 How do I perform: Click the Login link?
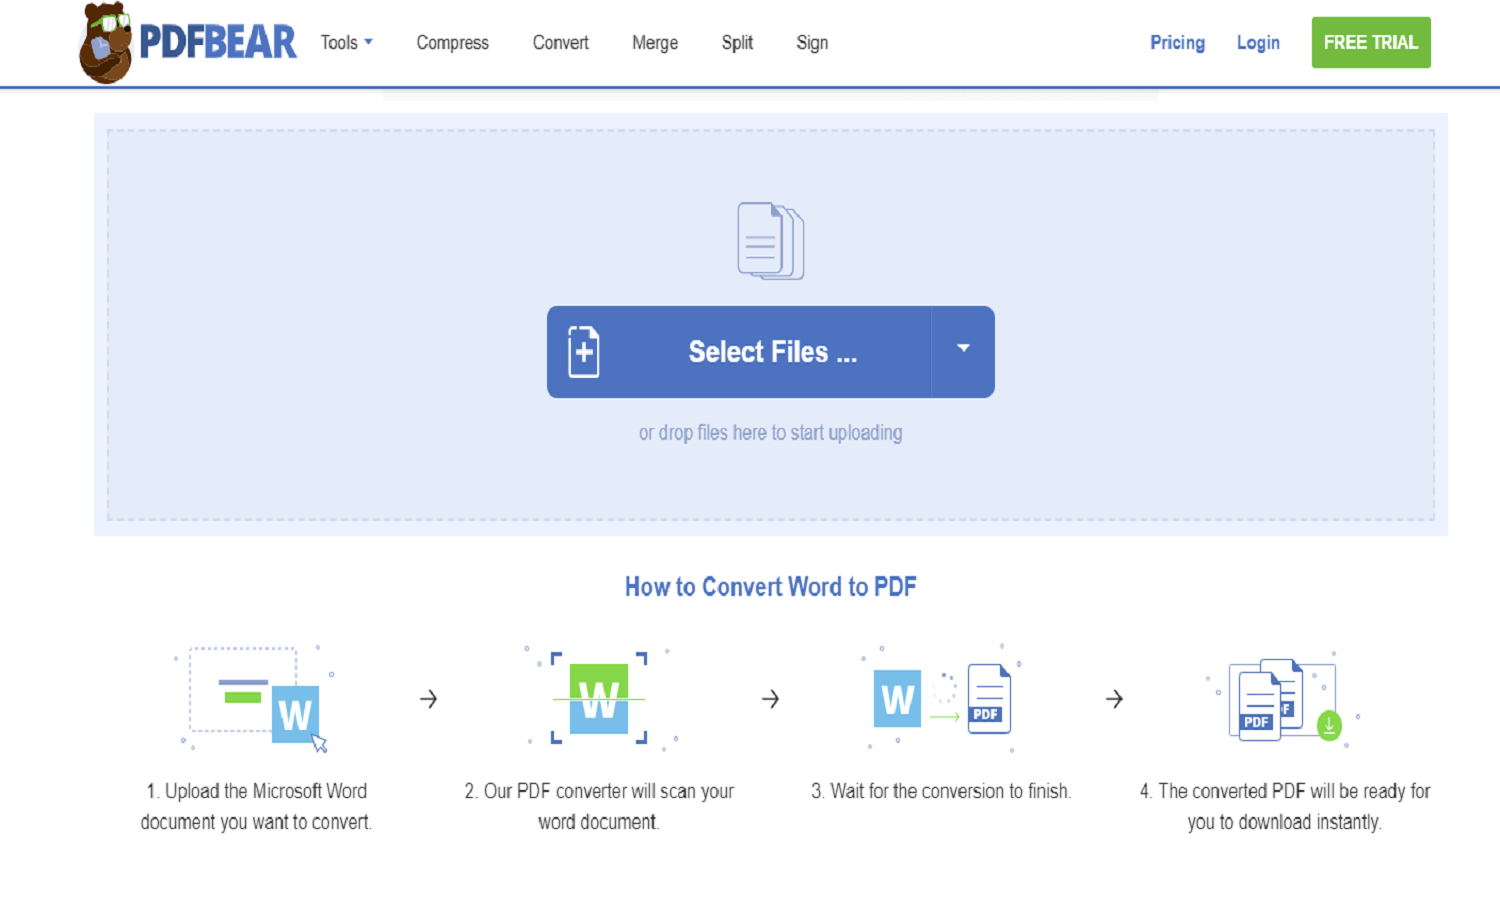click(1257, 42)
